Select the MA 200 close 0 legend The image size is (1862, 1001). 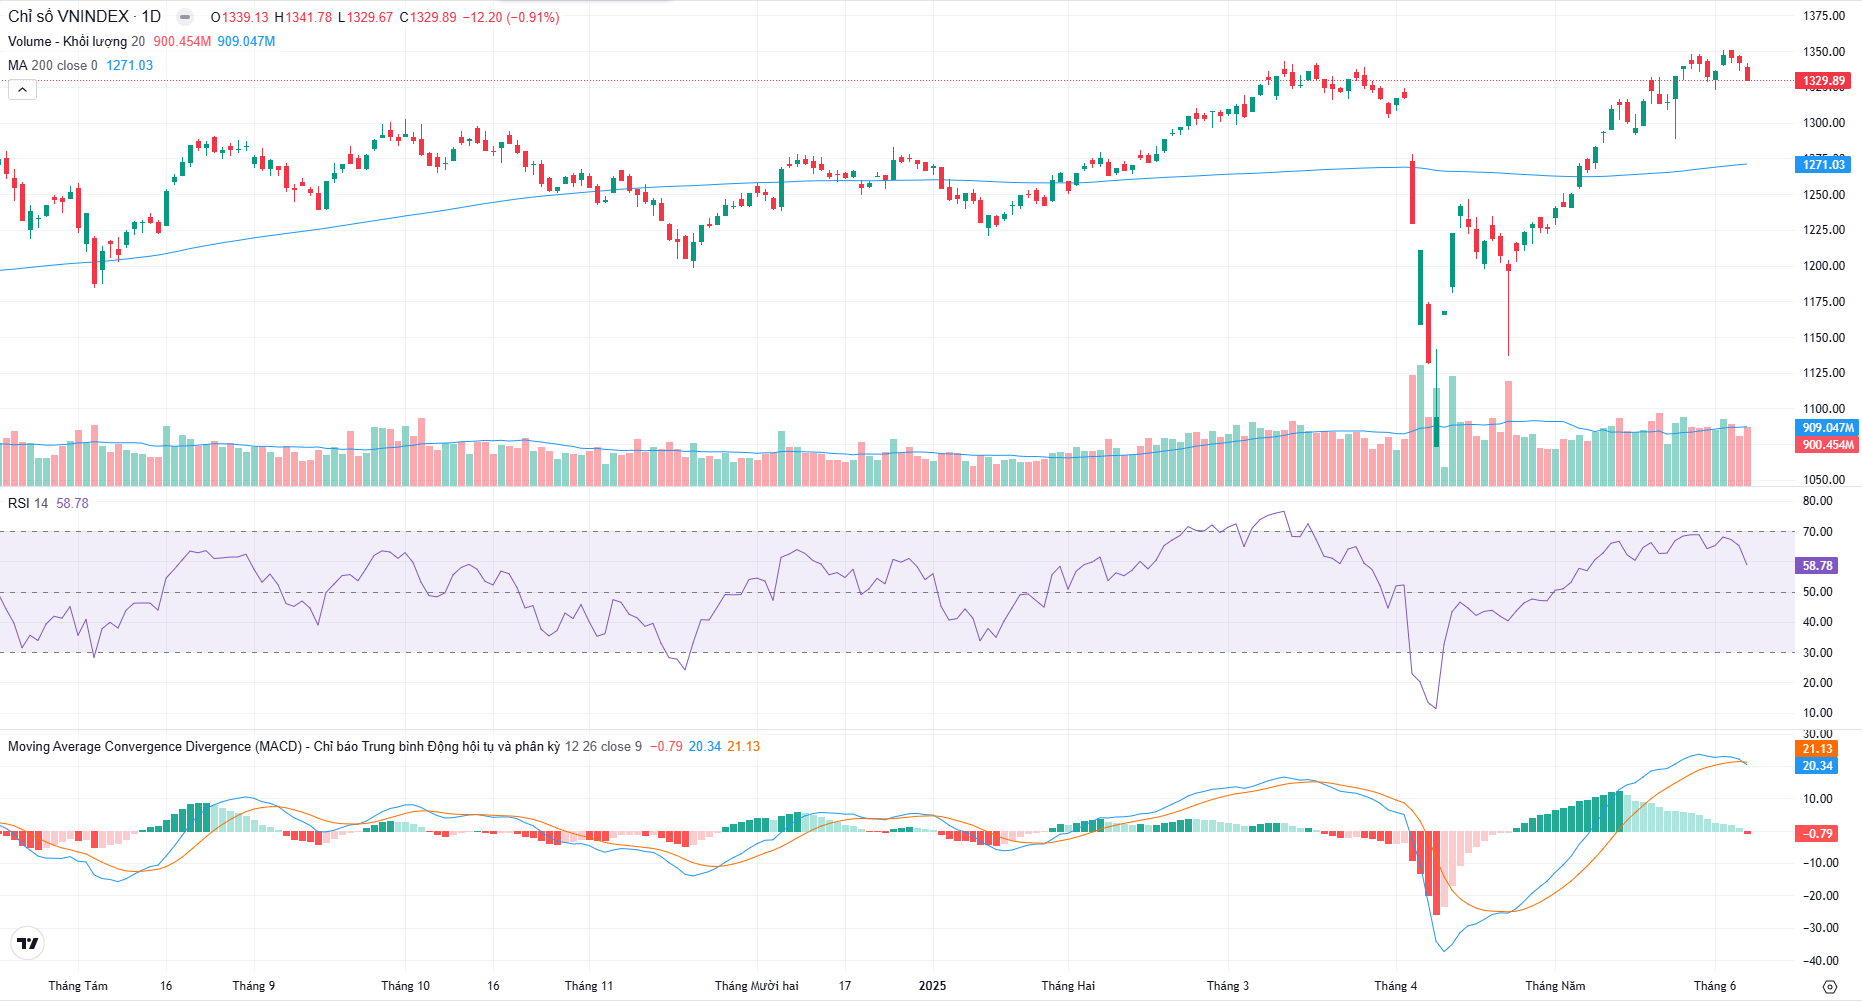click(x=53, y=65)
